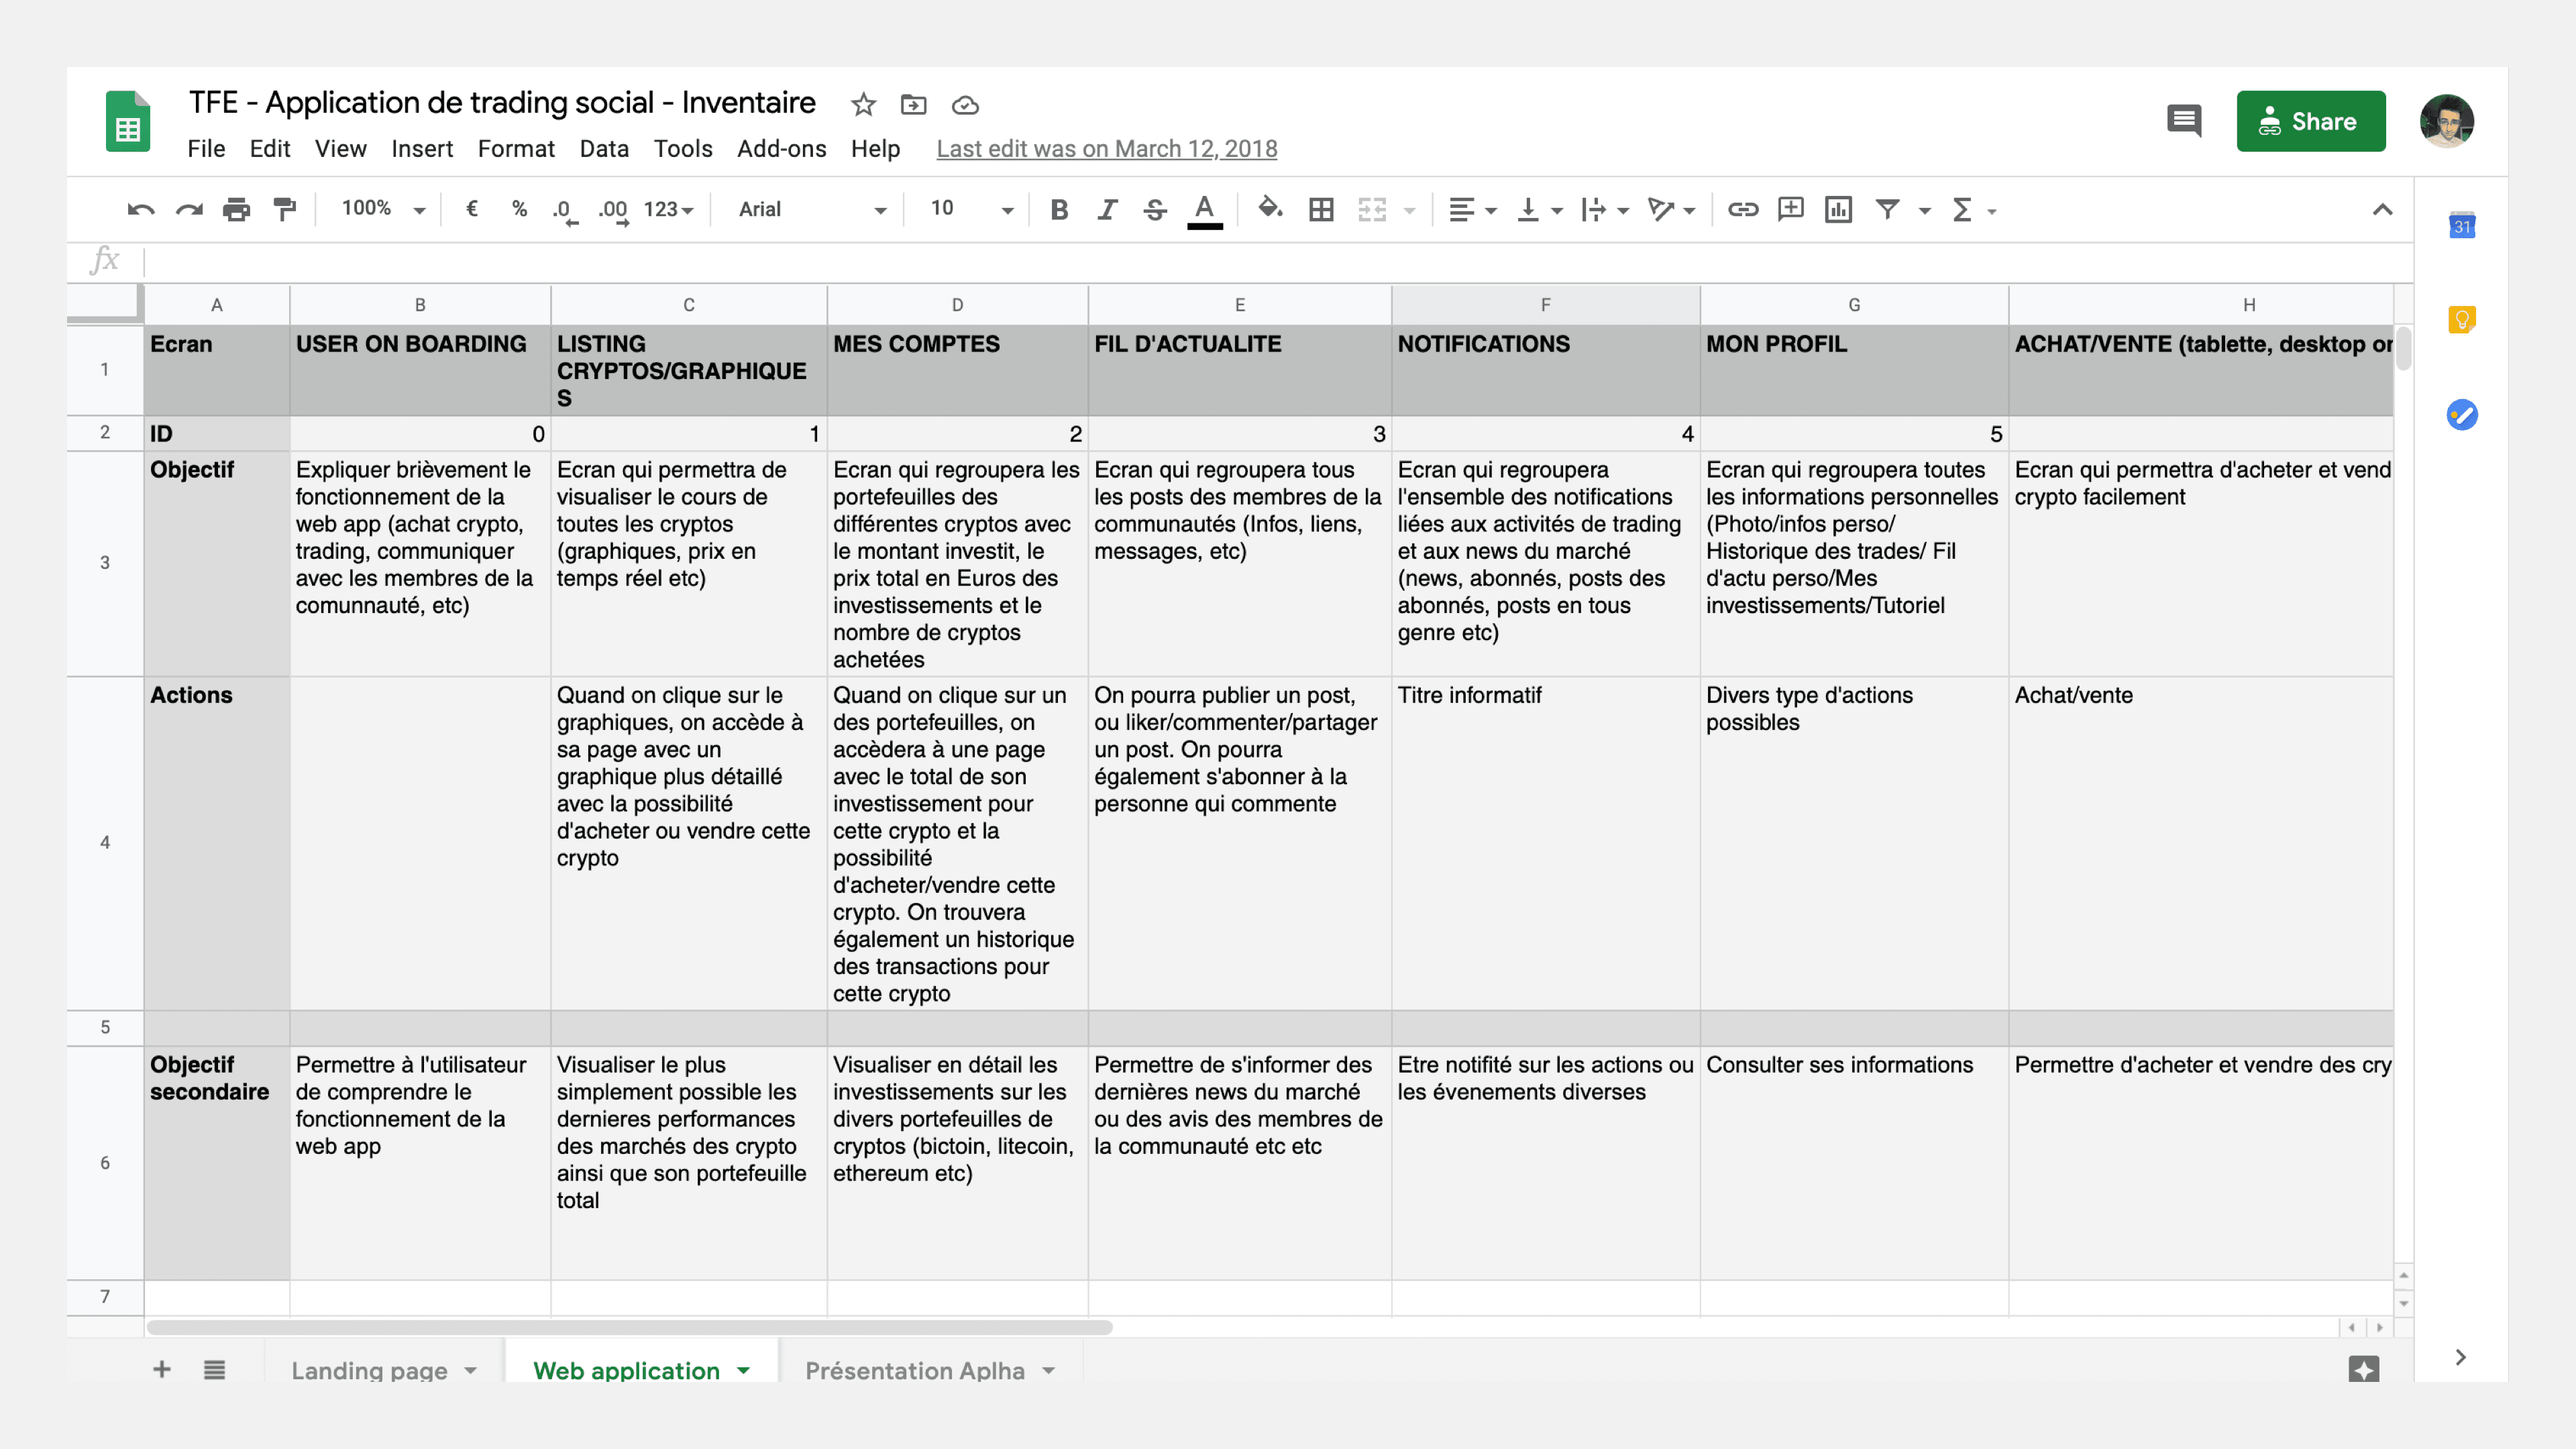Viewport: 2576px width, 1449px height.
Task: Click the insert link icon
Action: coord(1743,209)
